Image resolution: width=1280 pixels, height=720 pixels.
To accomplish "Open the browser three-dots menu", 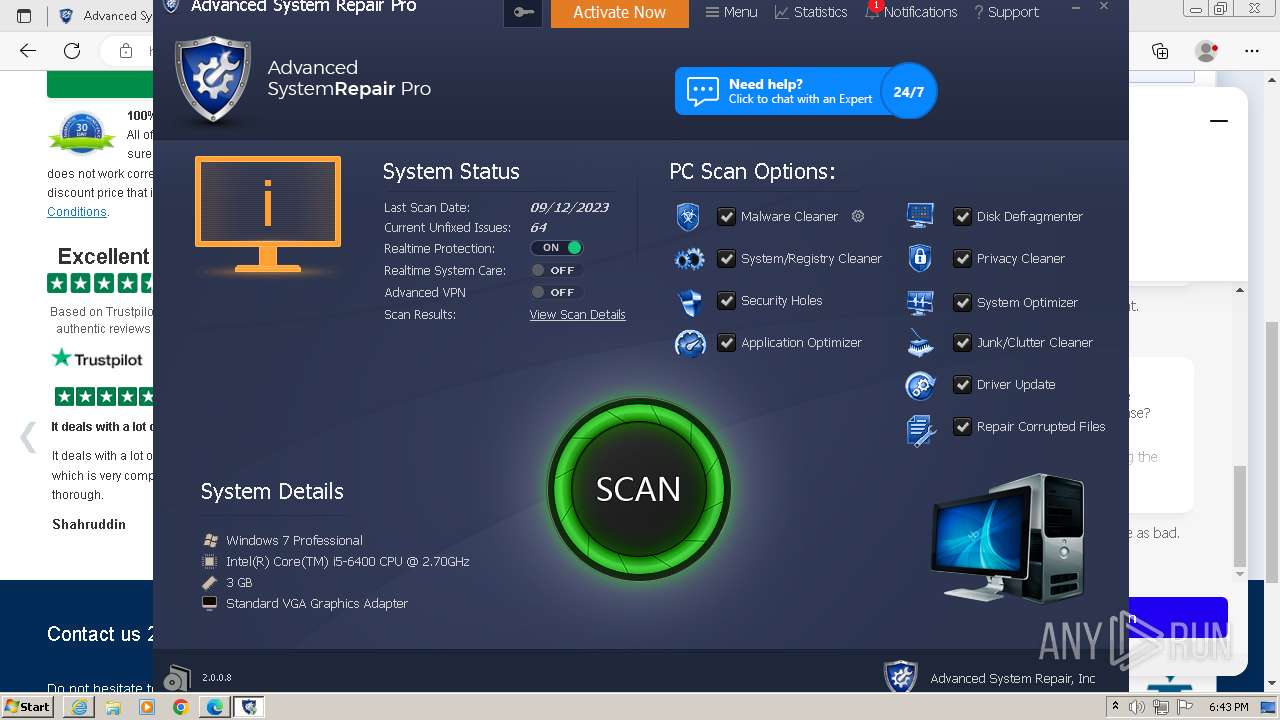I will [1251, 50].
